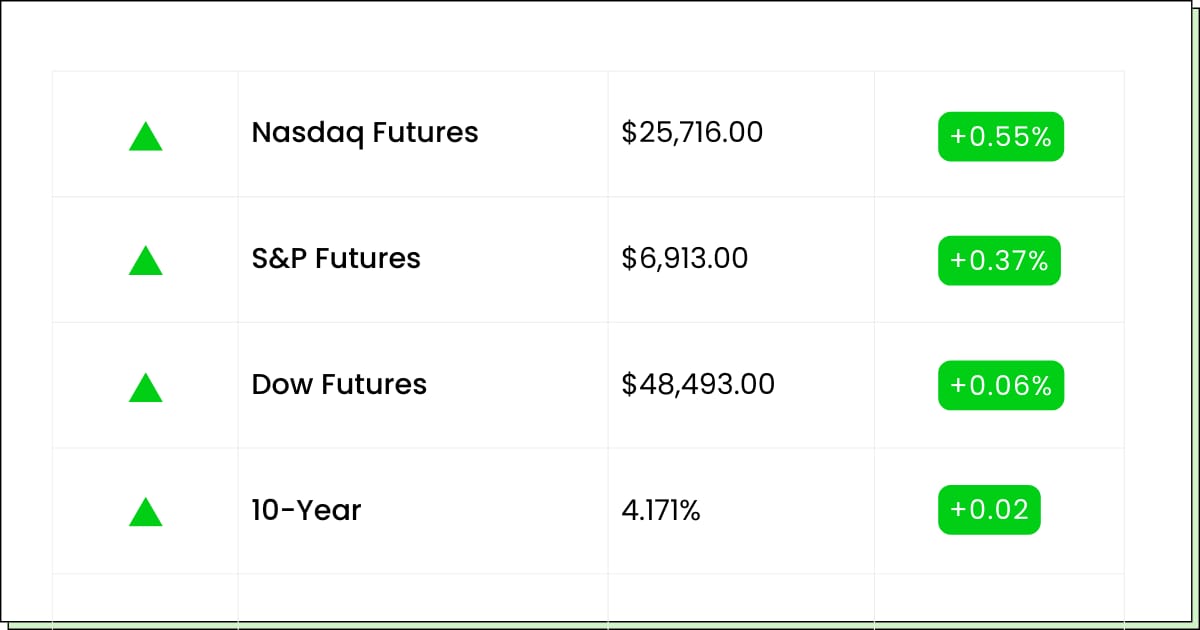Click the empty cell below the 4.171% value
This screenshot has height=630, width=1200.
[x=740, y=597]
